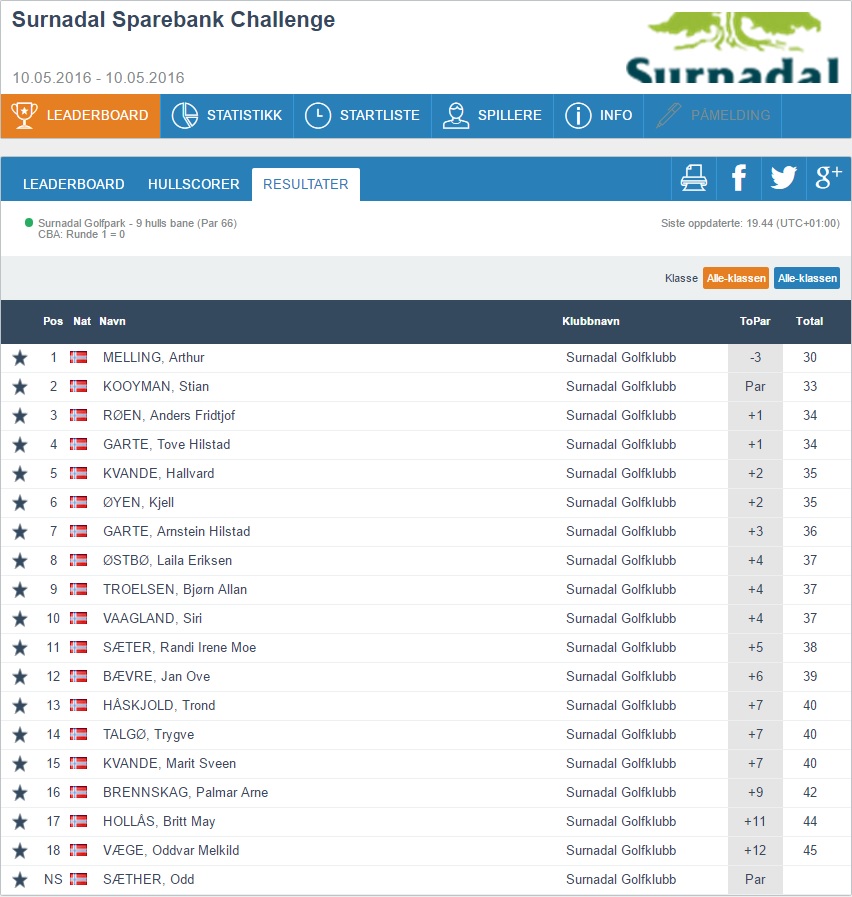Toggle the favorite star for MELLING, Arthur
Screen dimensions: 852x897
pyautogui.click(x=20, y=357)
